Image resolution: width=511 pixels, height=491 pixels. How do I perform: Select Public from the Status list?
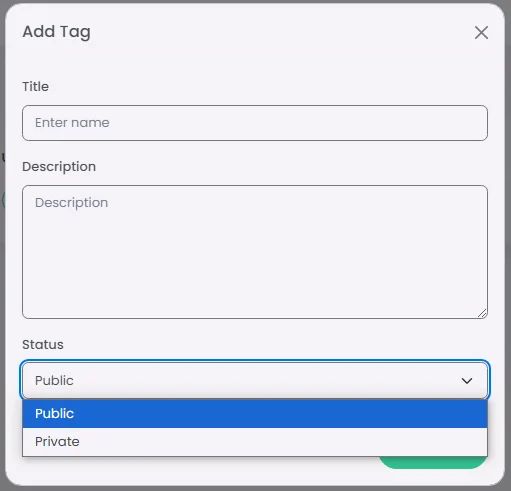coord(255,413)
